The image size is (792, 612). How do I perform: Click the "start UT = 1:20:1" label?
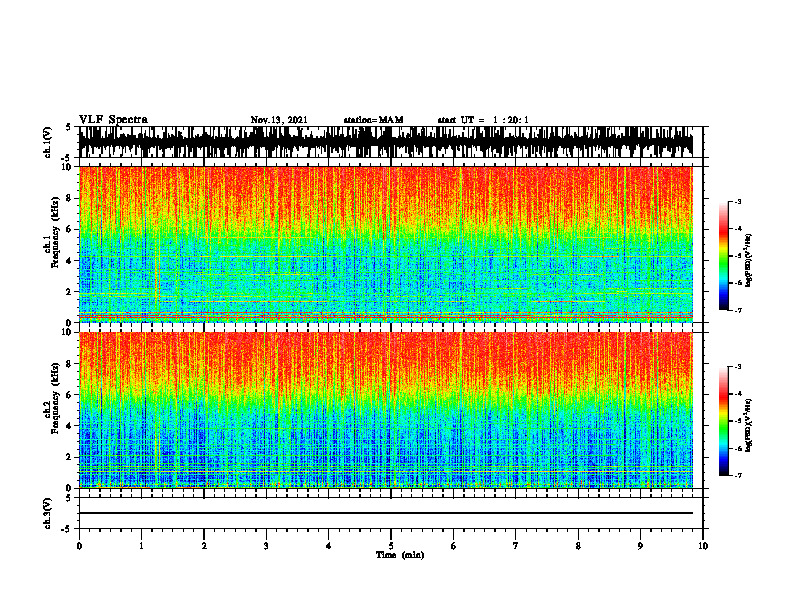(483, 120)
